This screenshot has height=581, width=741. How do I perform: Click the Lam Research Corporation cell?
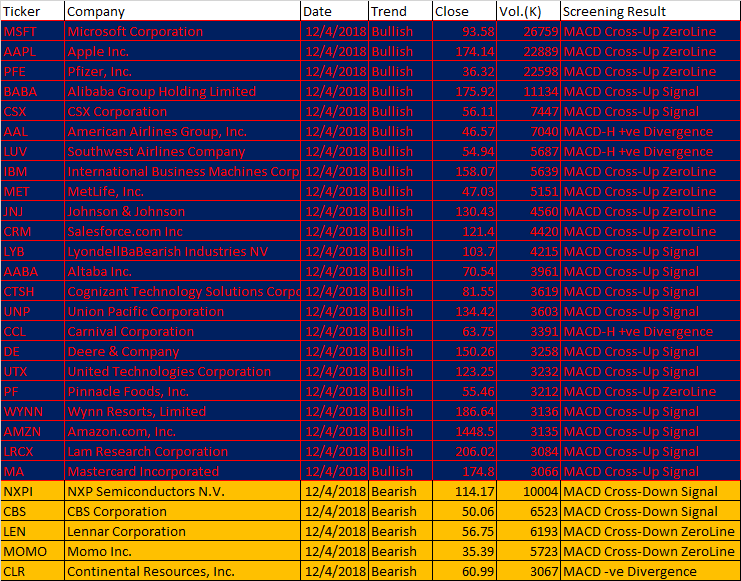pyautogui.click(x=182, y=451)
